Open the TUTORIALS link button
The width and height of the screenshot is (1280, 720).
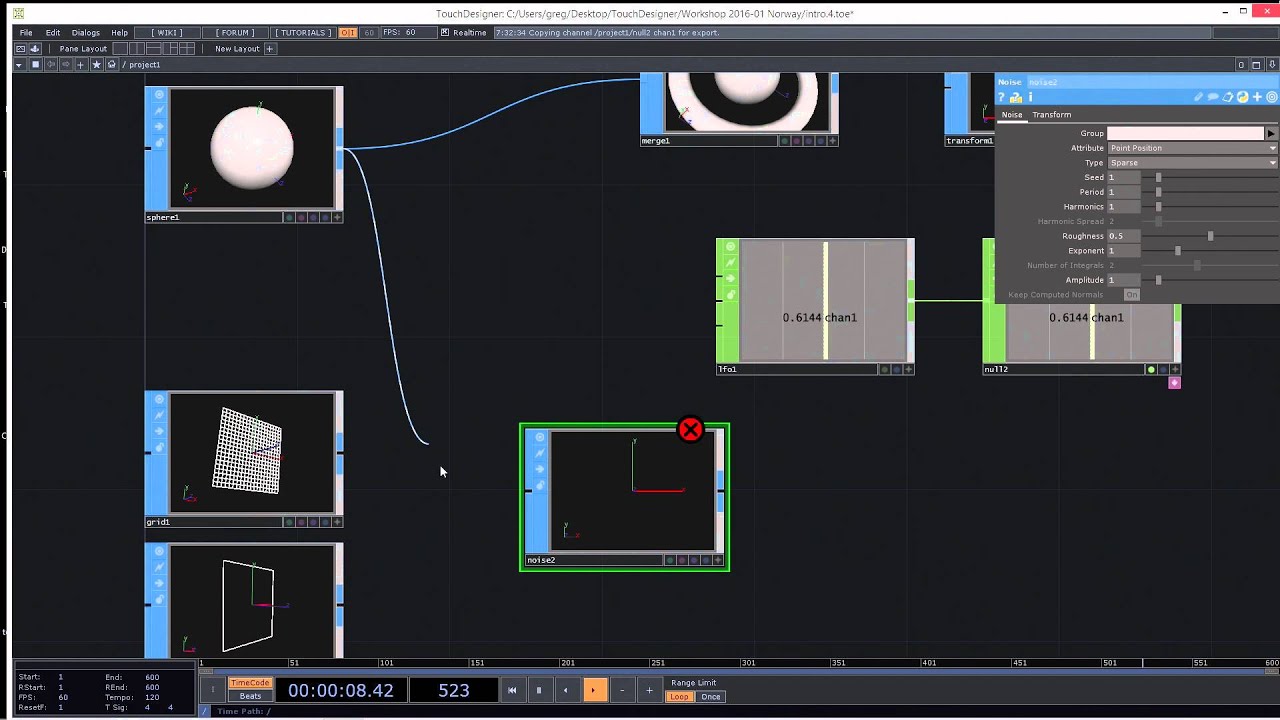[303, 32]
